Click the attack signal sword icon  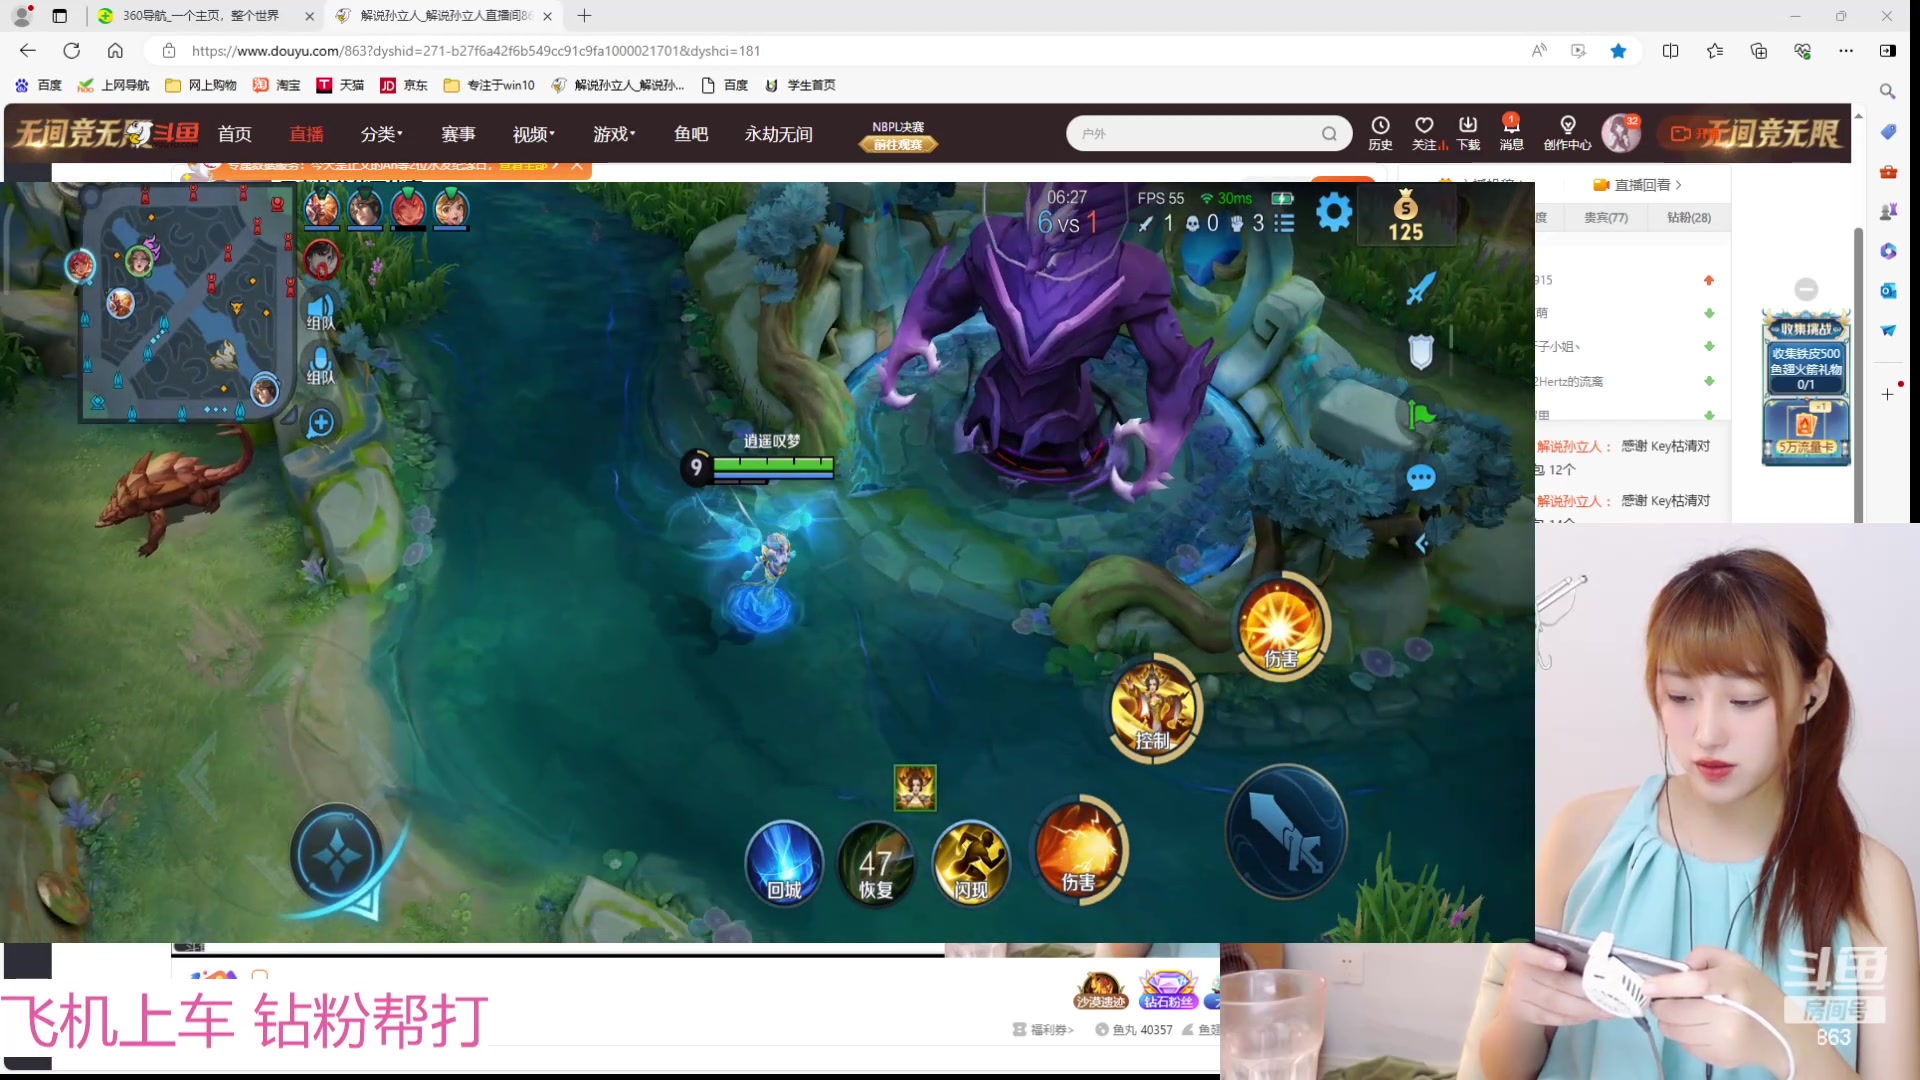coord(1420,288)
